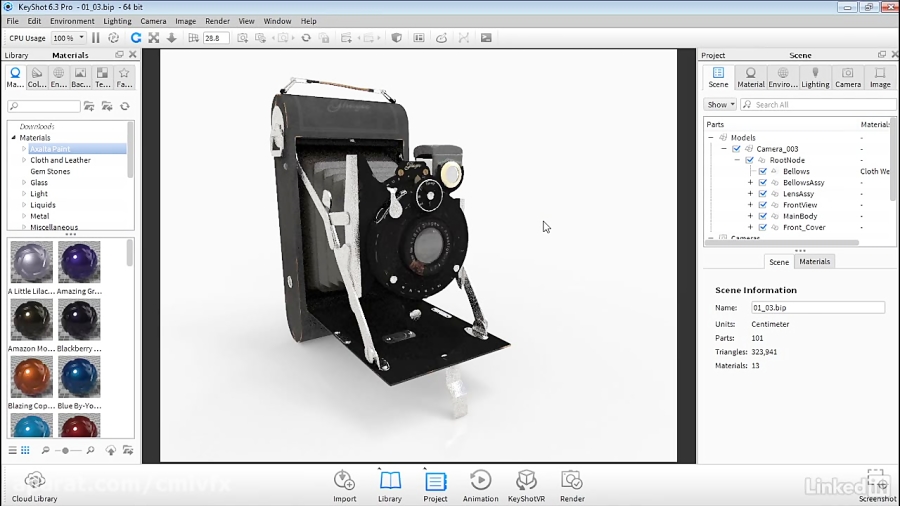This screenshot has height=506, width=900.
Task: Open the Render menu
Action: tap(217, 21)
